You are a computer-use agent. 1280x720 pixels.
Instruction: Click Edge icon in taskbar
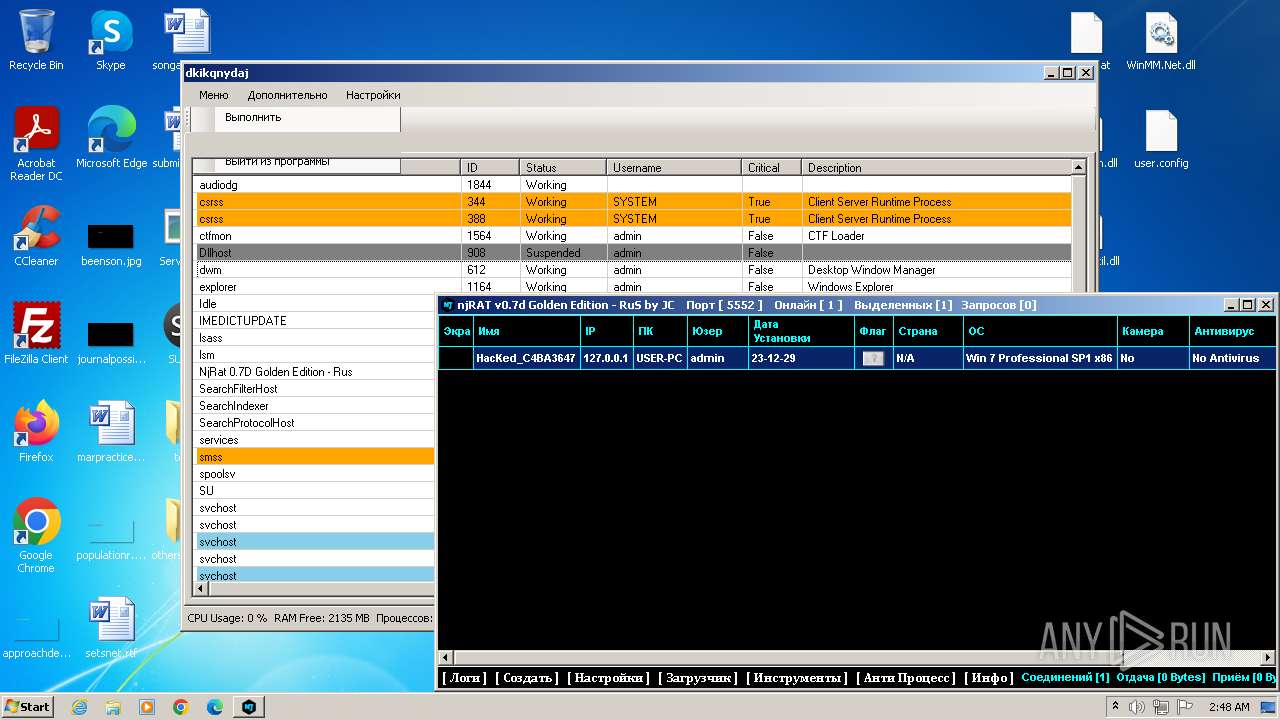coord(215,707)
